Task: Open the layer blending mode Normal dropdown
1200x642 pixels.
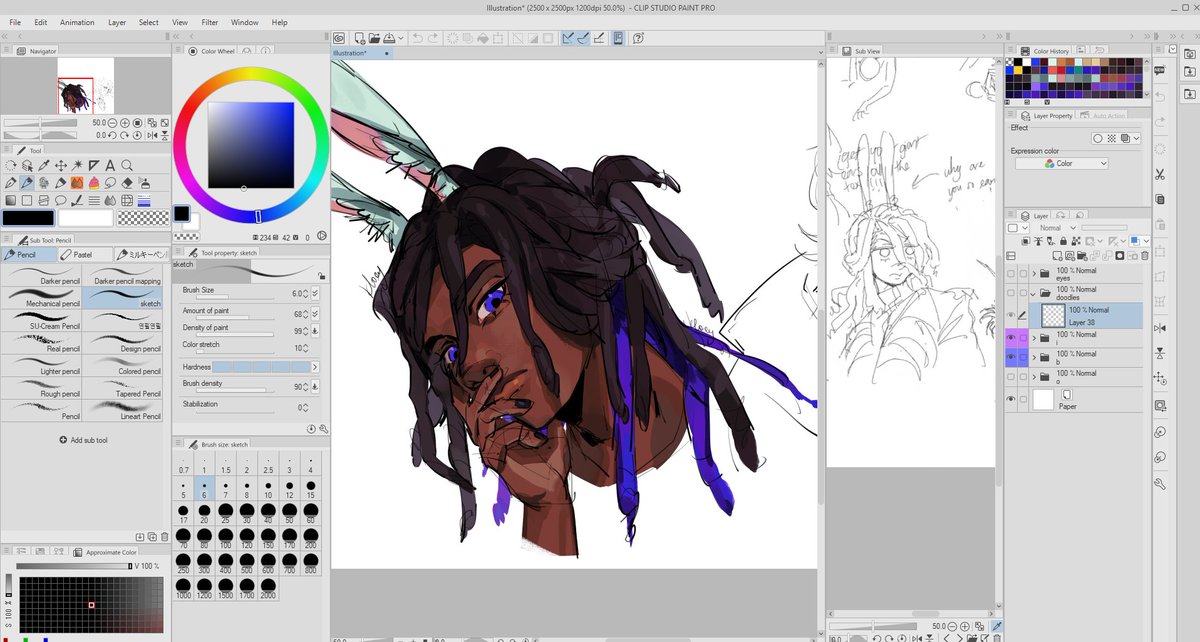Action: (1058, 228)
